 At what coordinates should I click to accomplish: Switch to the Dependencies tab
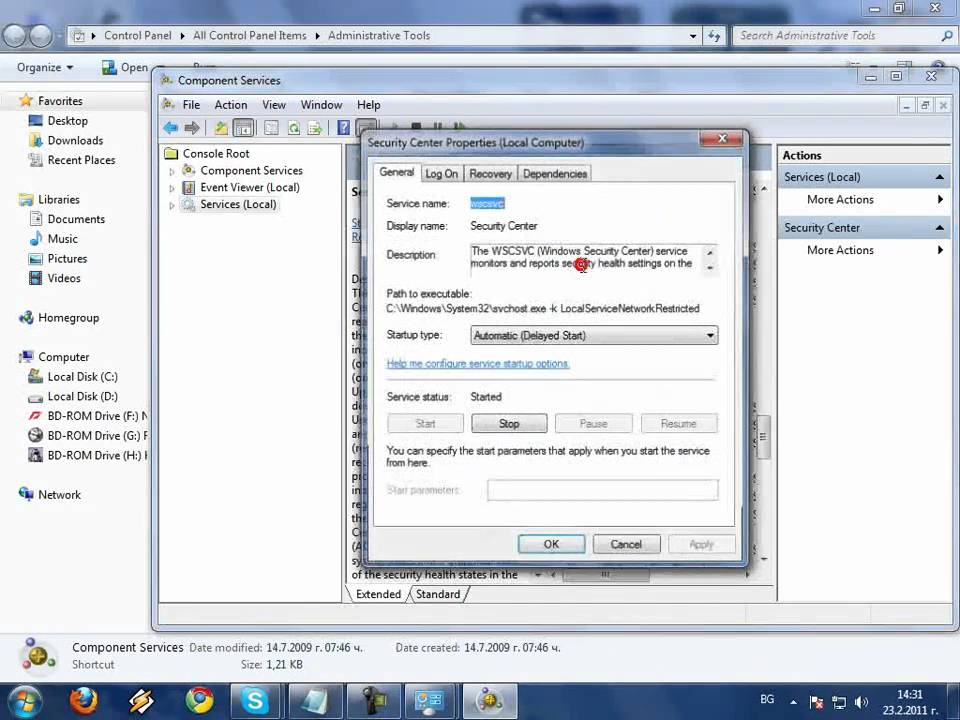coord(555,174)
